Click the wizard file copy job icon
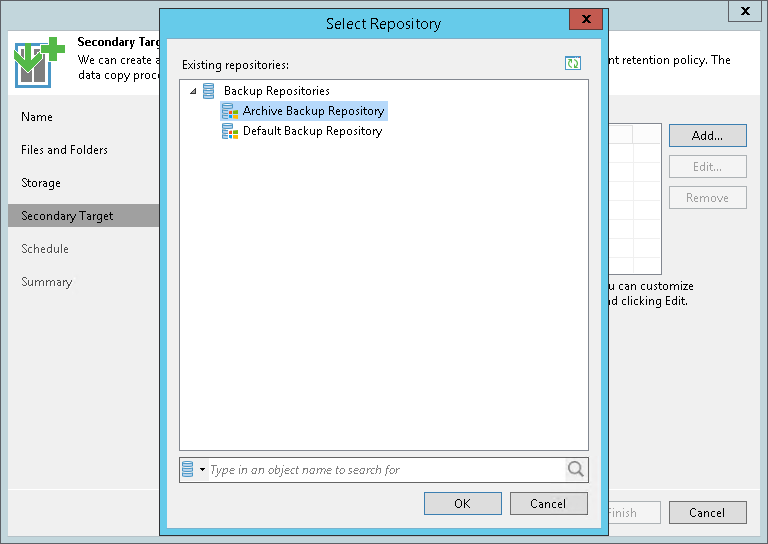Image resolution: width=768 pixels, height=544 pixels. 39,63
